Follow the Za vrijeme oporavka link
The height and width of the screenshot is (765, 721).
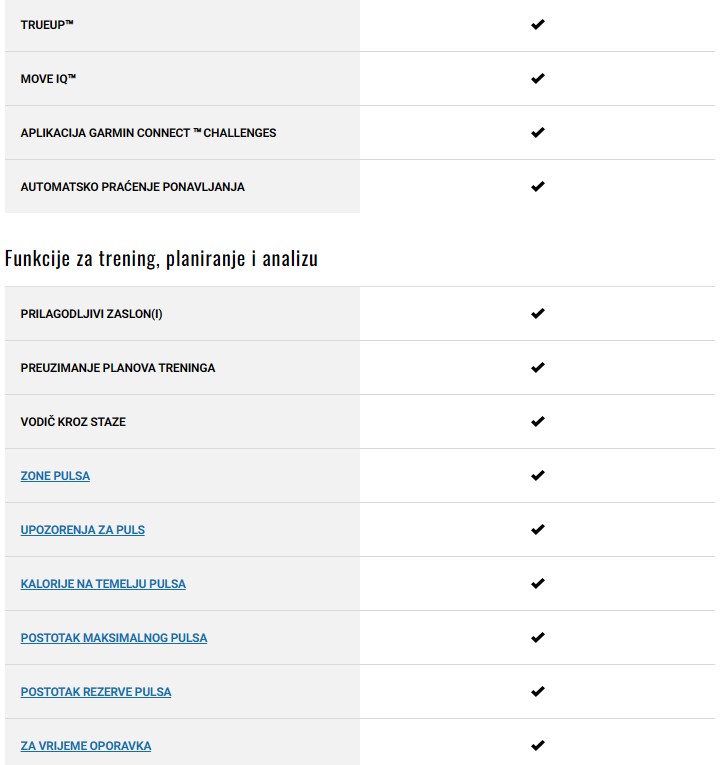(86, 746)
